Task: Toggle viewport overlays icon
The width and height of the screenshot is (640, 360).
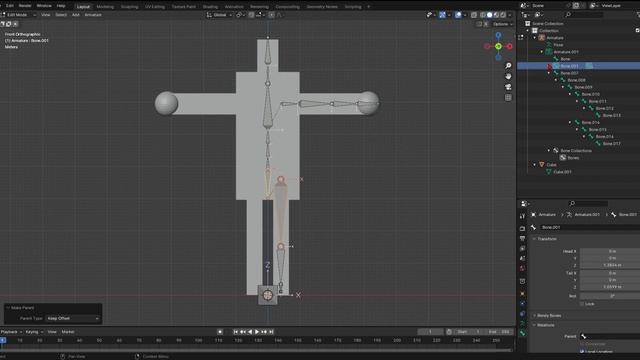Action: 458,15
